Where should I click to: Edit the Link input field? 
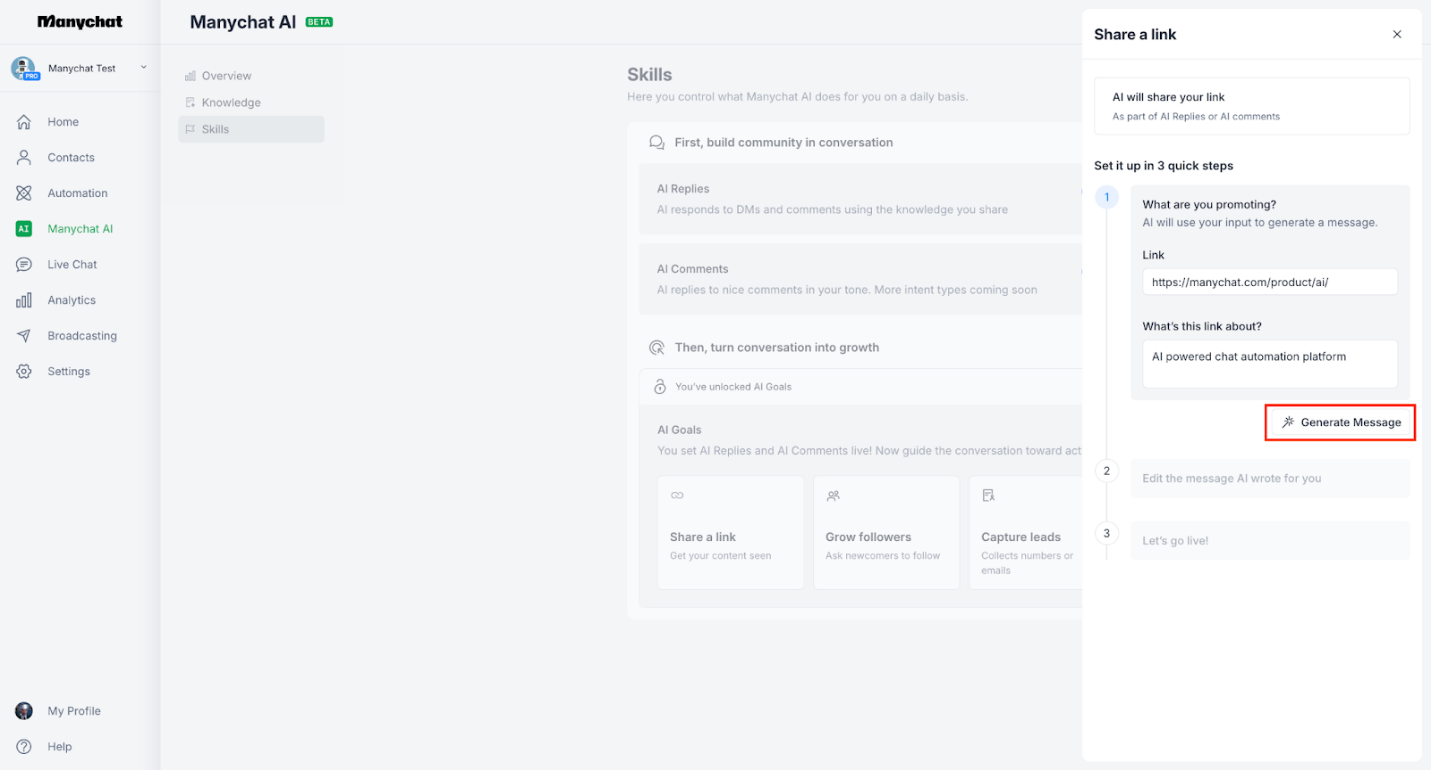(1269, 281)
